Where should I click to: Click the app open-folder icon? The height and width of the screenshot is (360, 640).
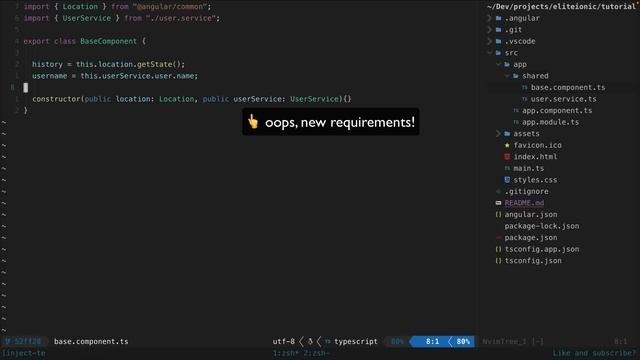pyautogui.click(x=507, y=64)
